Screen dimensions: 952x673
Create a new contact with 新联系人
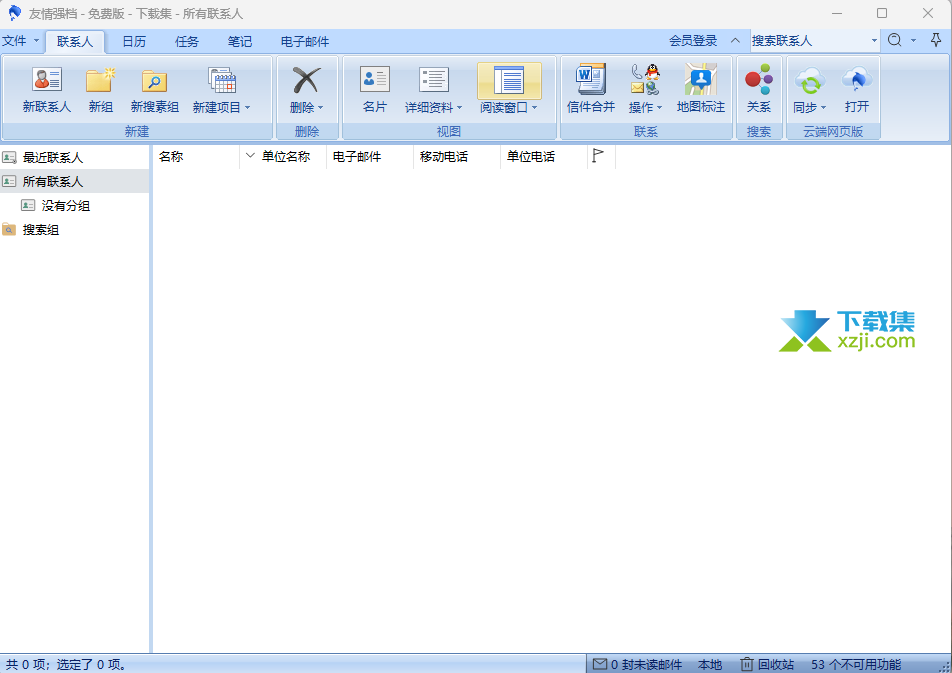click(47, 90)
